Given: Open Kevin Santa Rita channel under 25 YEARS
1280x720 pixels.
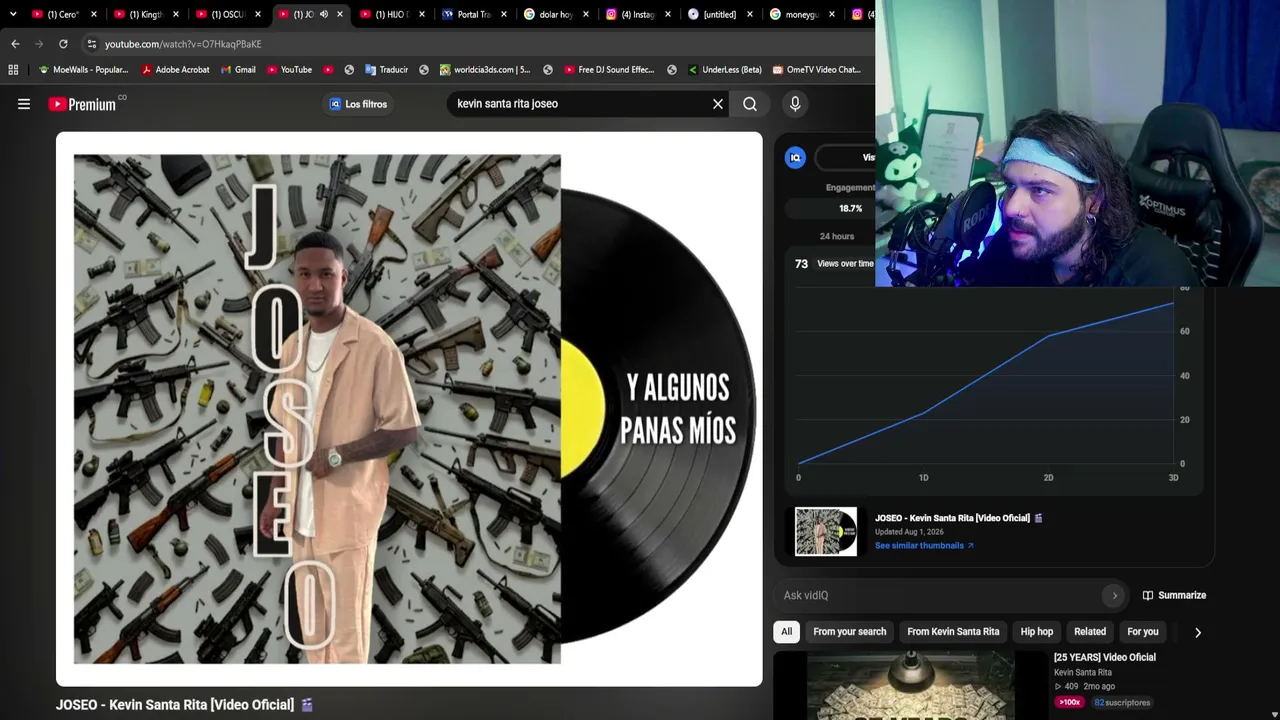Looking at the screenshot, I should [x=1083, y=673].
